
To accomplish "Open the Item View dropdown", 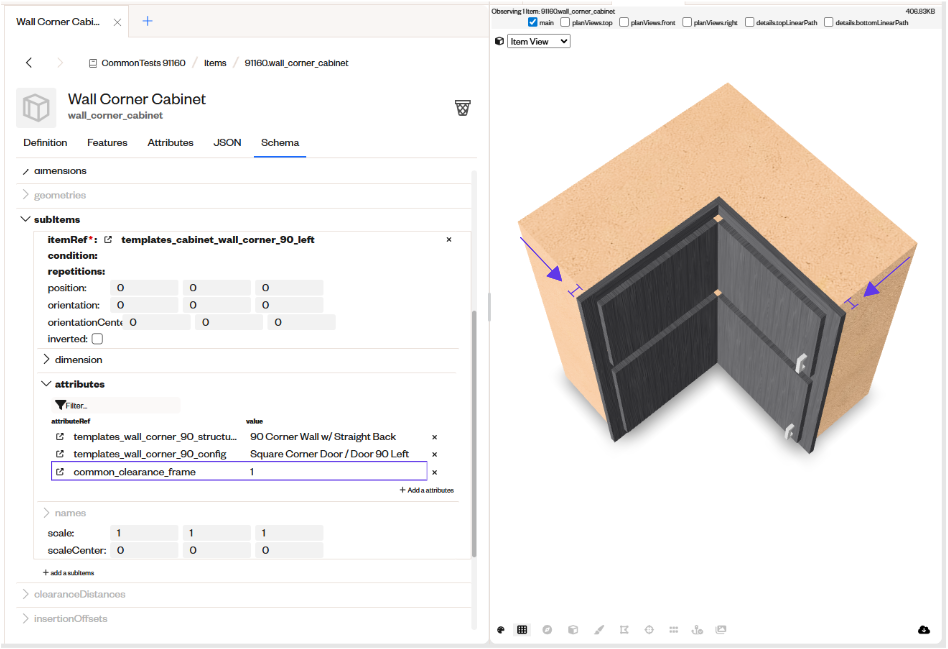I will pyautogui.click(x=539, y=41).
